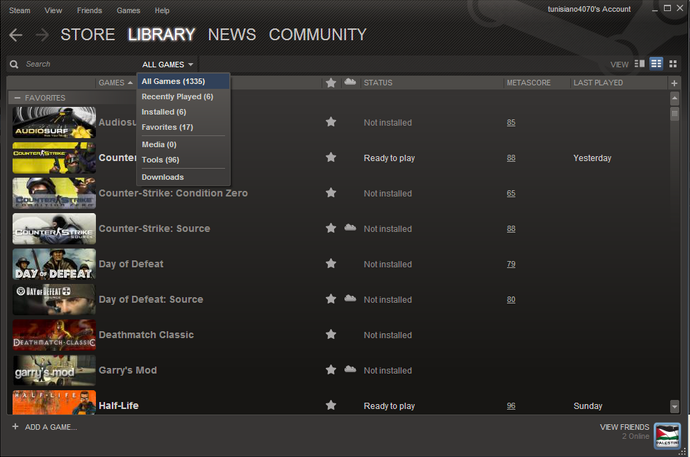Screen dimensions: 690x457
Task: Sort by the favorites star column header
Action: pyautogui.click(x=331, y=83)
